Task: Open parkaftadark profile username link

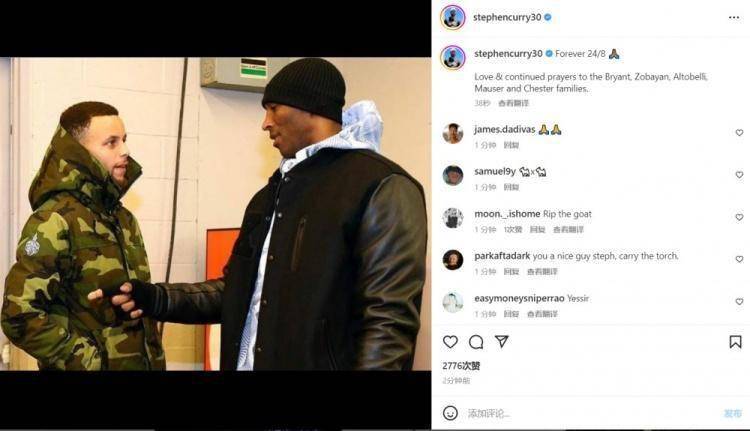Action: tap(502, 256)
